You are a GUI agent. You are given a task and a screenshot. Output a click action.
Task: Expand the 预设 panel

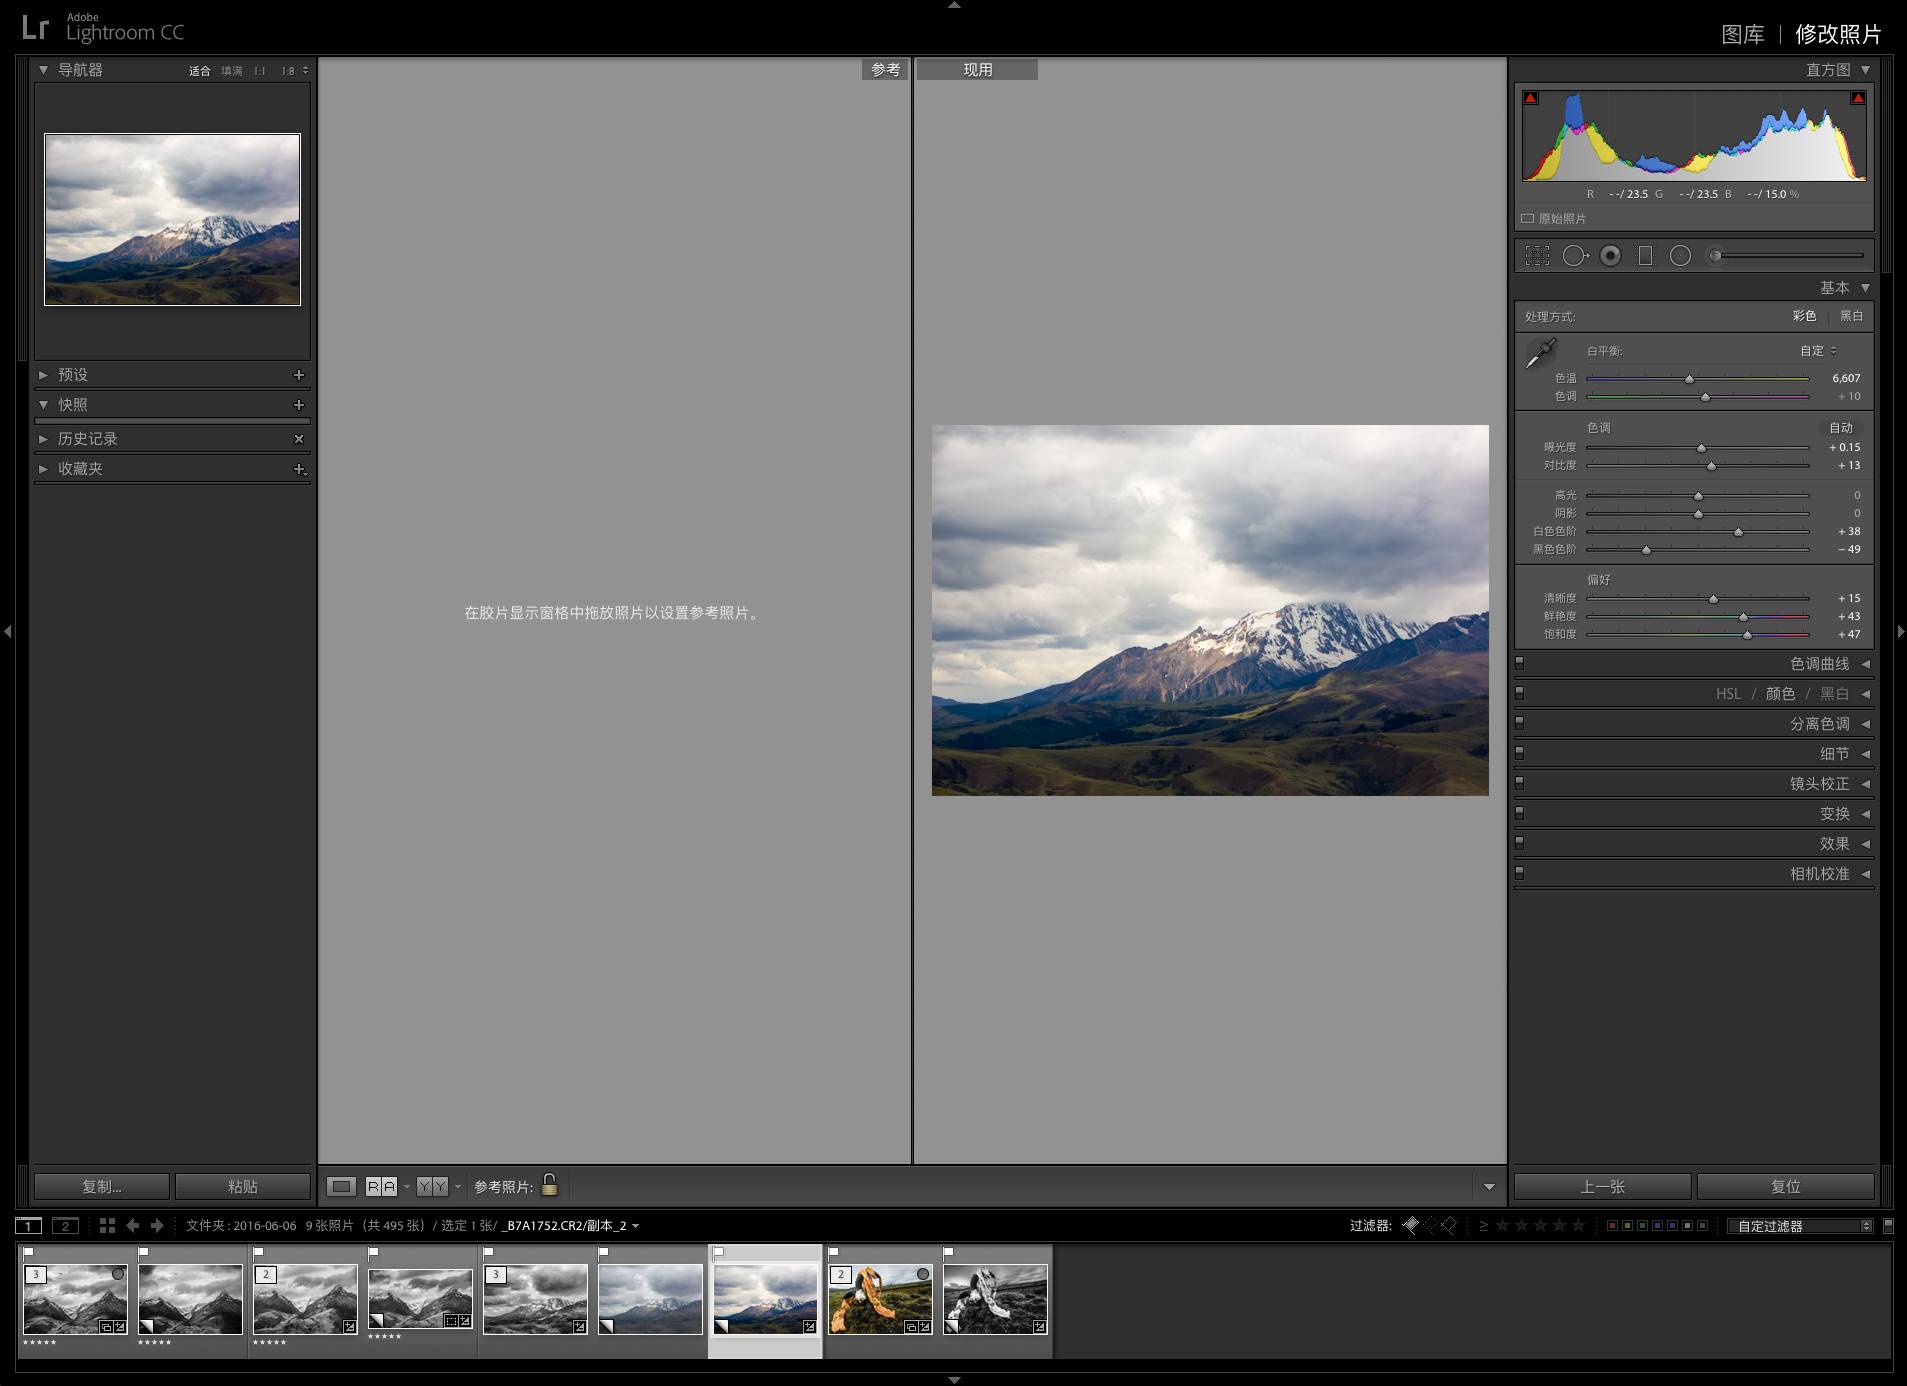(43, 375)
